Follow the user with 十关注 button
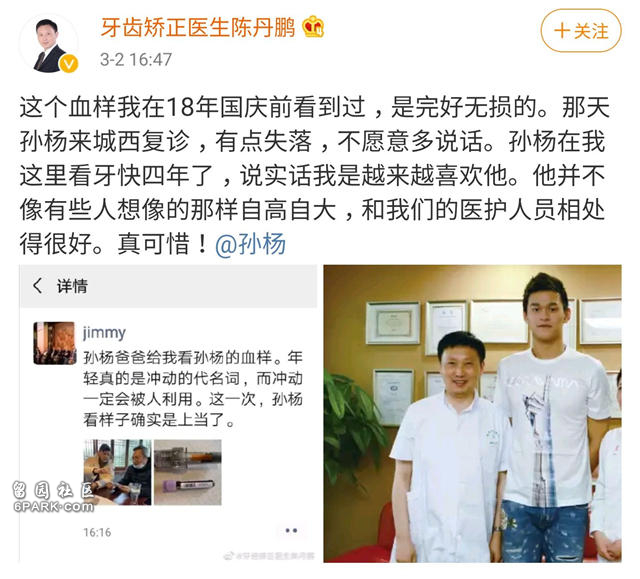640x579 pixels. click(x=581, y=31)
